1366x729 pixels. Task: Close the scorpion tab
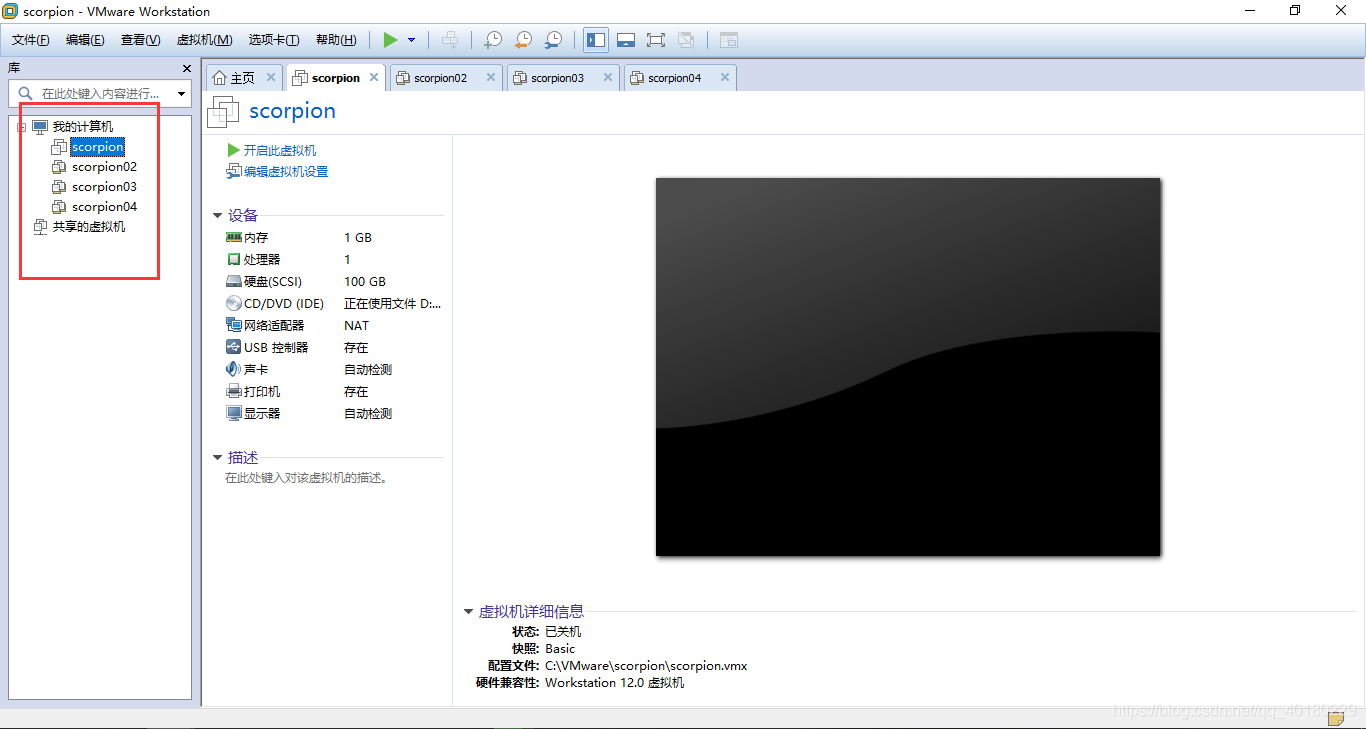(x=374, y=77)
